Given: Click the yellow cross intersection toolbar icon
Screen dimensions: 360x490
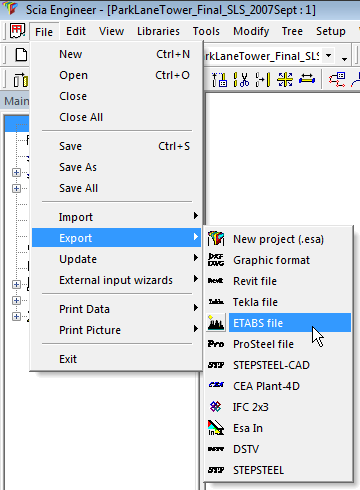Looking at the screenshot, I should coord(285,80).
